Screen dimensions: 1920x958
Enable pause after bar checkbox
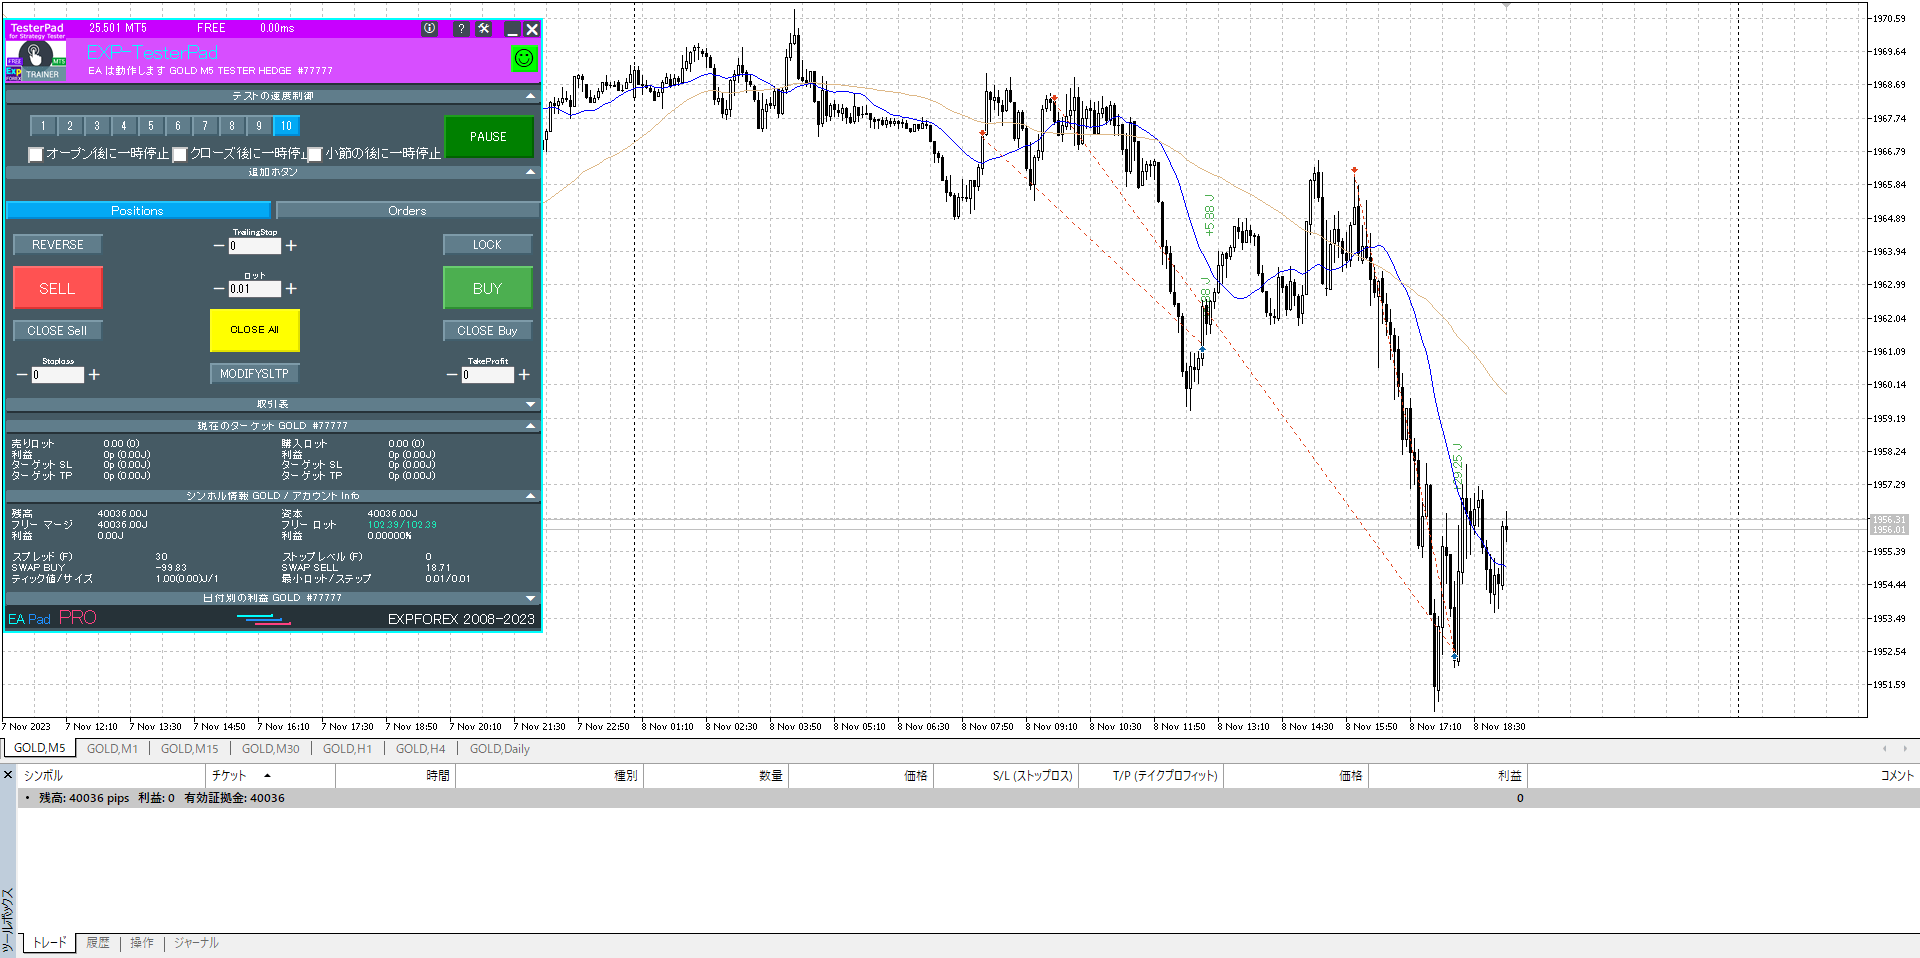[315, 154]
